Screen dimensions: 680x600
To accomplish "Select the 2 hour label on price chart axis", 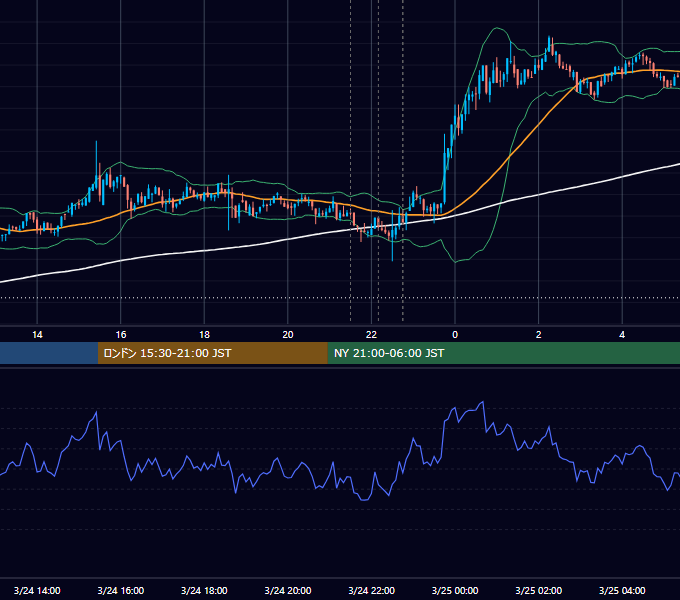I will (539, 335).
